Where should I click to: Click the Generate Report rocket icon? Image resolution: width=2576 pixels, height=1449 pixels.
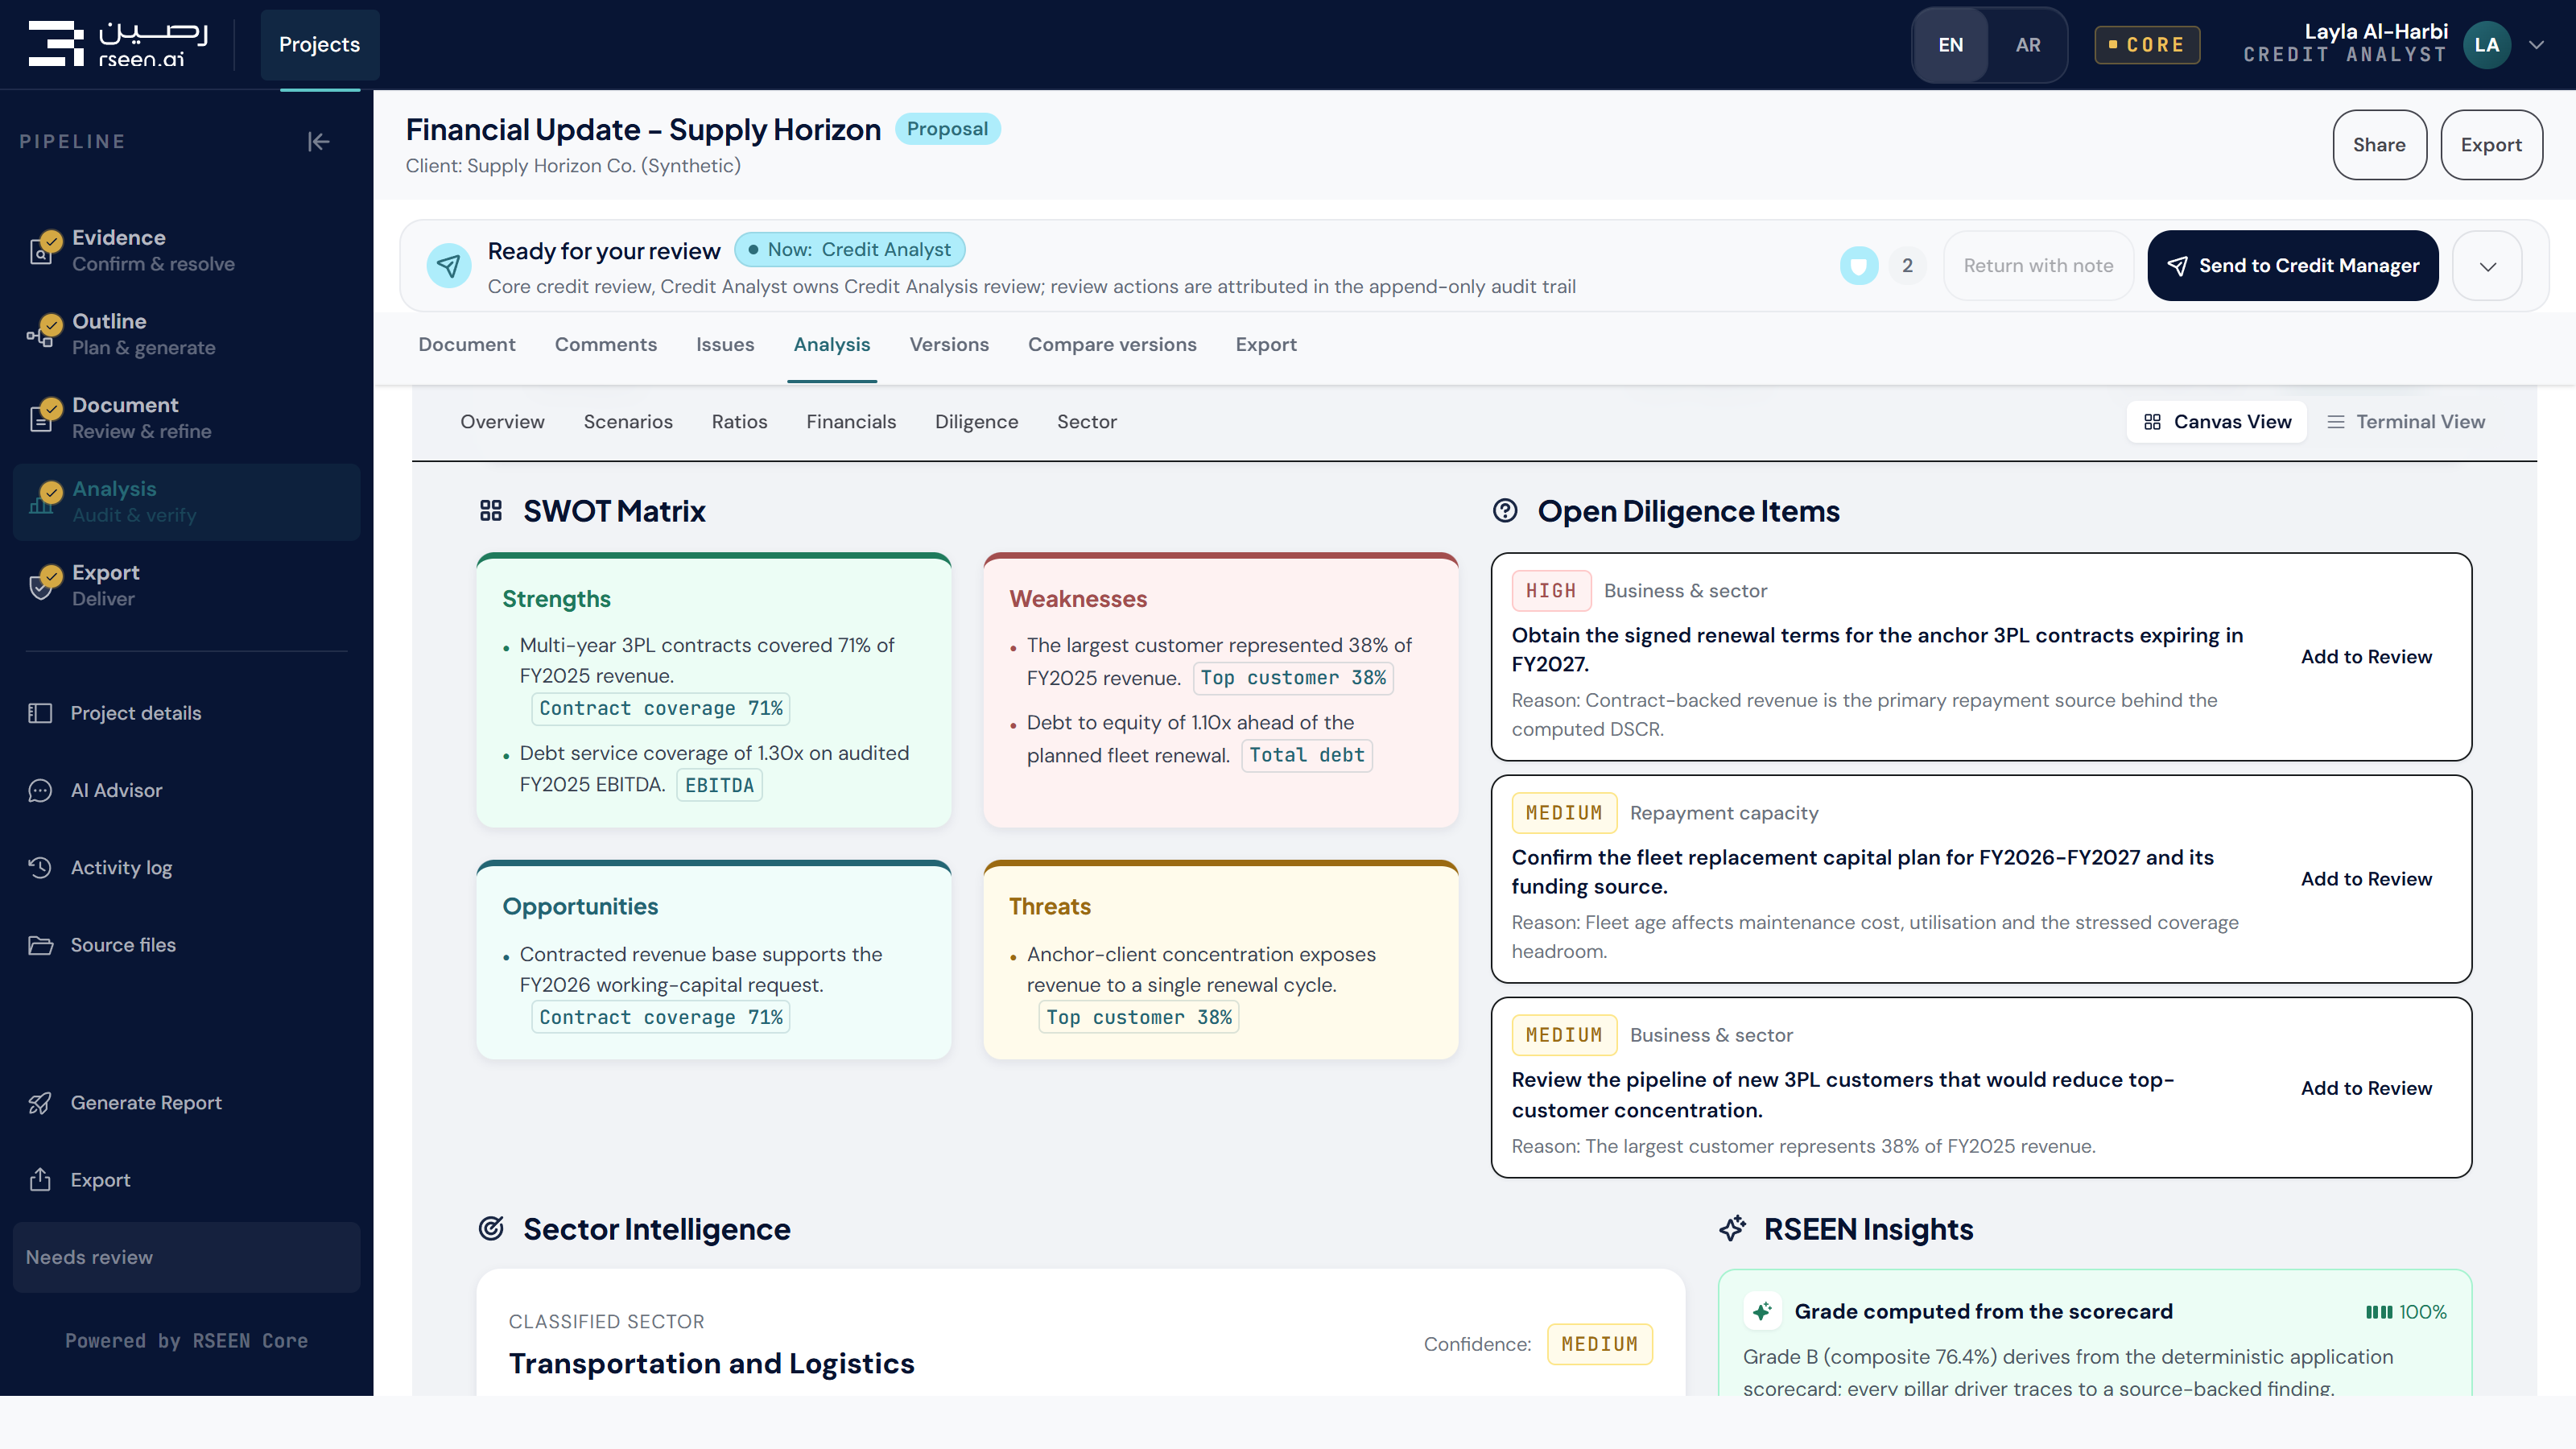[40, 1103]
